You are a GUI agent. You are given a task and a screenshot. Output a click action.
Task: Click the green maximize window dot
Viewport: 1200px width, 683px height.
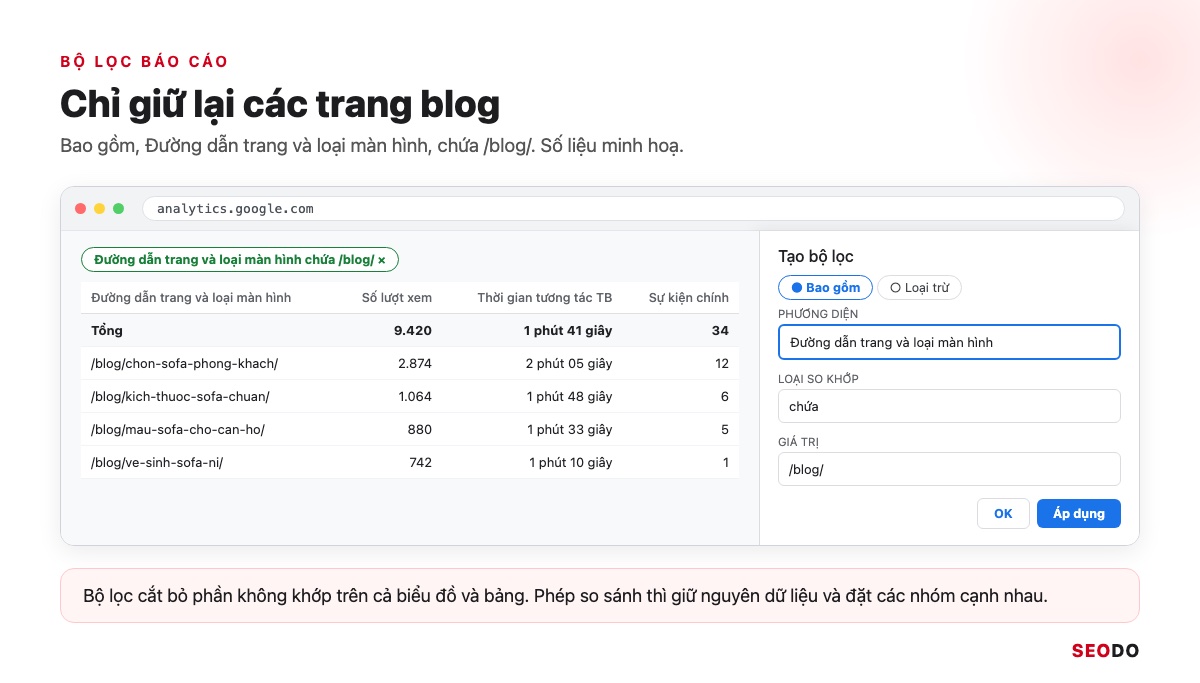click(x=118, y=209)
